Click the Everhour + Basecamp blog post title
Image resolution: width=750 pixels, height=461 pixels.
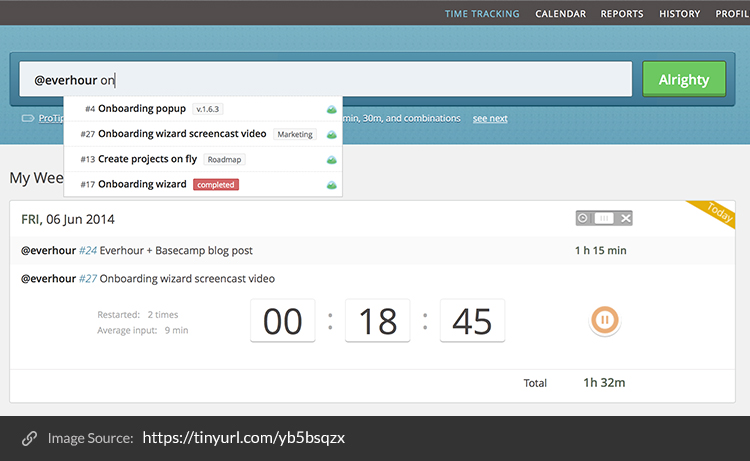point(176,251)
